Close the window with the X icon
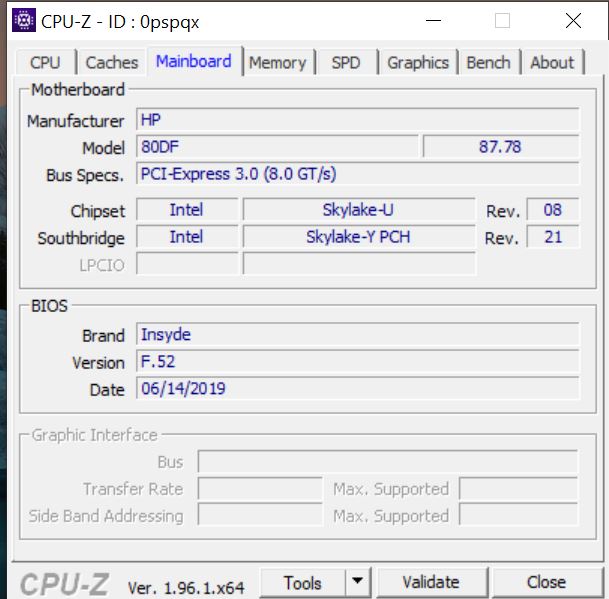This screenshot has height=599, width=609. point(573,20)
